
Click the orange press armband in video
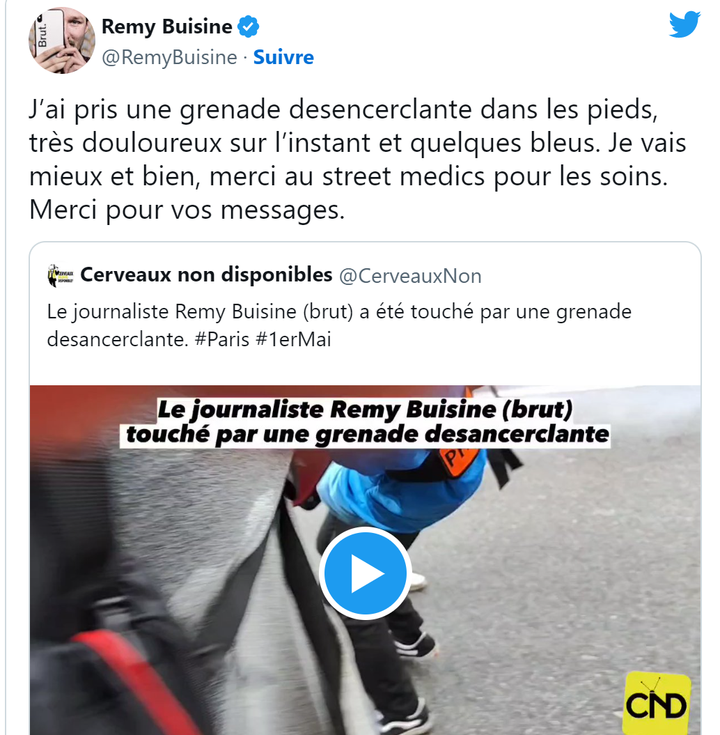click(457, 461)
